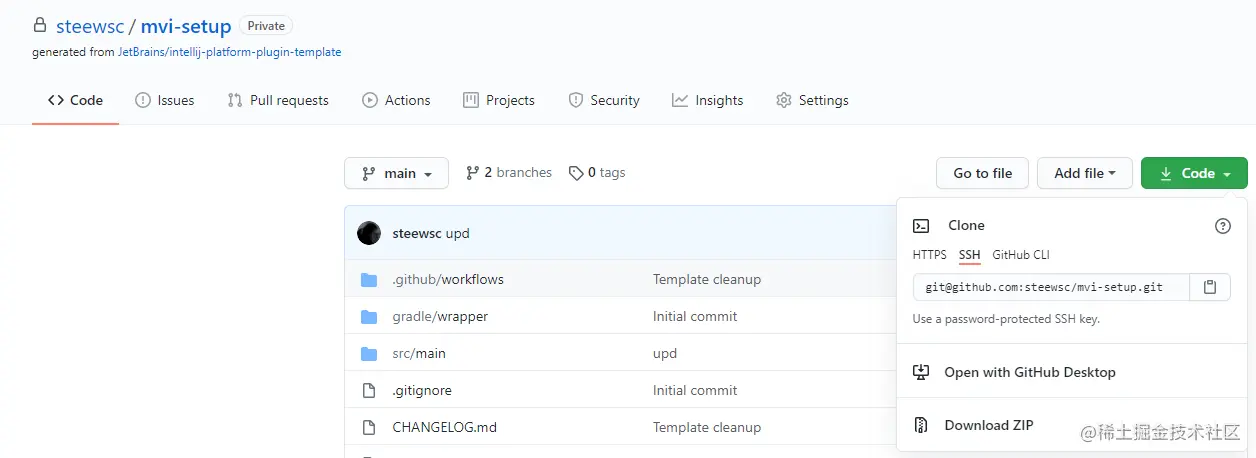1256x458 pixels.
Task: Click the .gitignore file icon
Action: tap(369, 391)
